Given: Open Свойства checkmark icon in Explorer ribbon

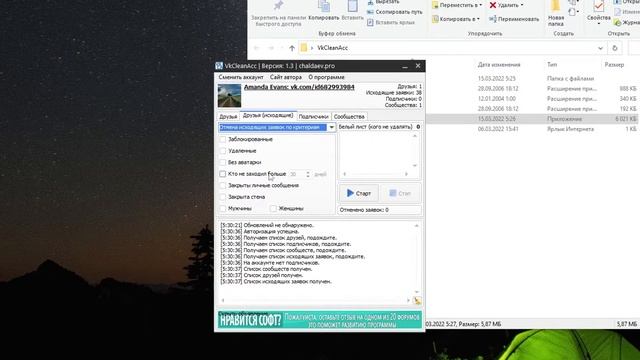Looking at the screenshot, I should (599, 7).
